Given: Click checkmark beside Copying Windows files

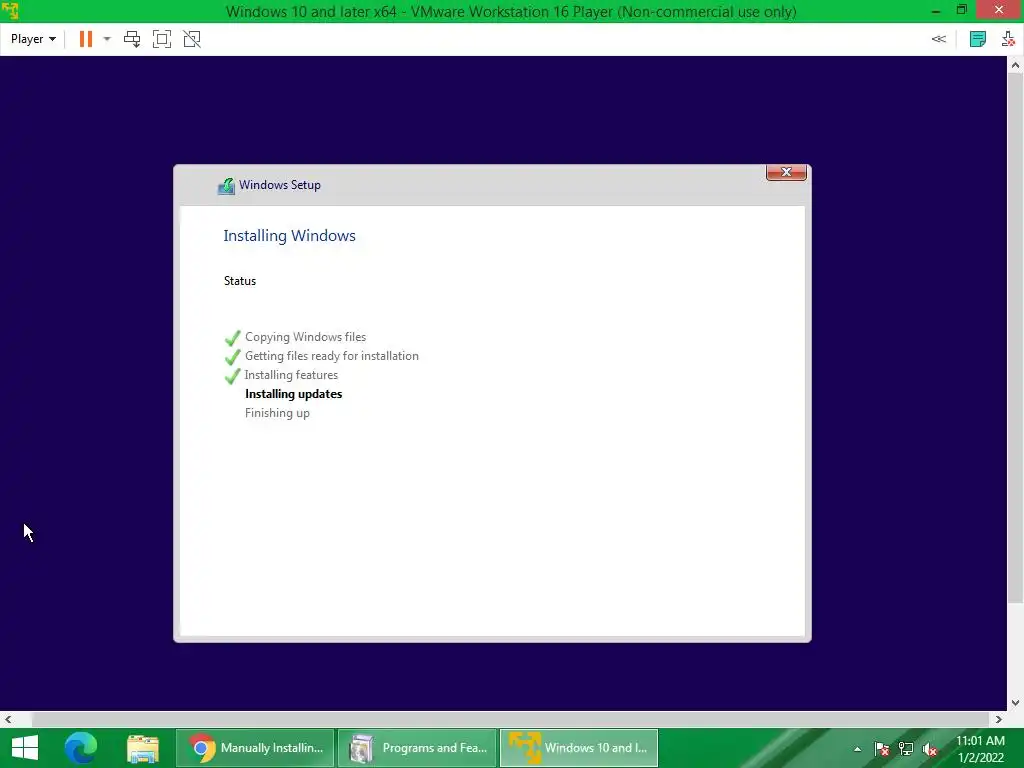Looking at the screenshot, I should pyautogui.click(x=232, y=338).
